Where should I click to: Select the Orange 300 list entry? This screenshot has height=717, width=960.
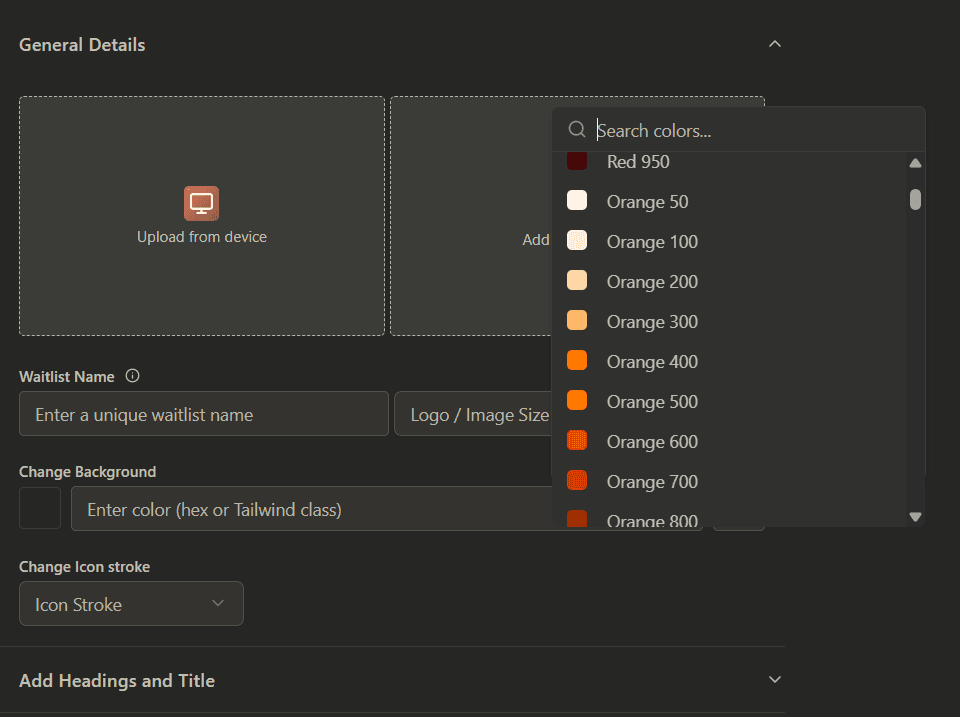(x=652, y=322)
